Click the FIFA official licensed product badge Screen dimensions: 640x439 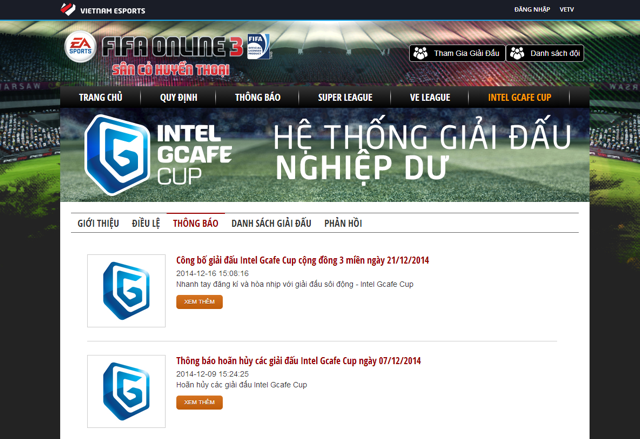click(258, 46)
